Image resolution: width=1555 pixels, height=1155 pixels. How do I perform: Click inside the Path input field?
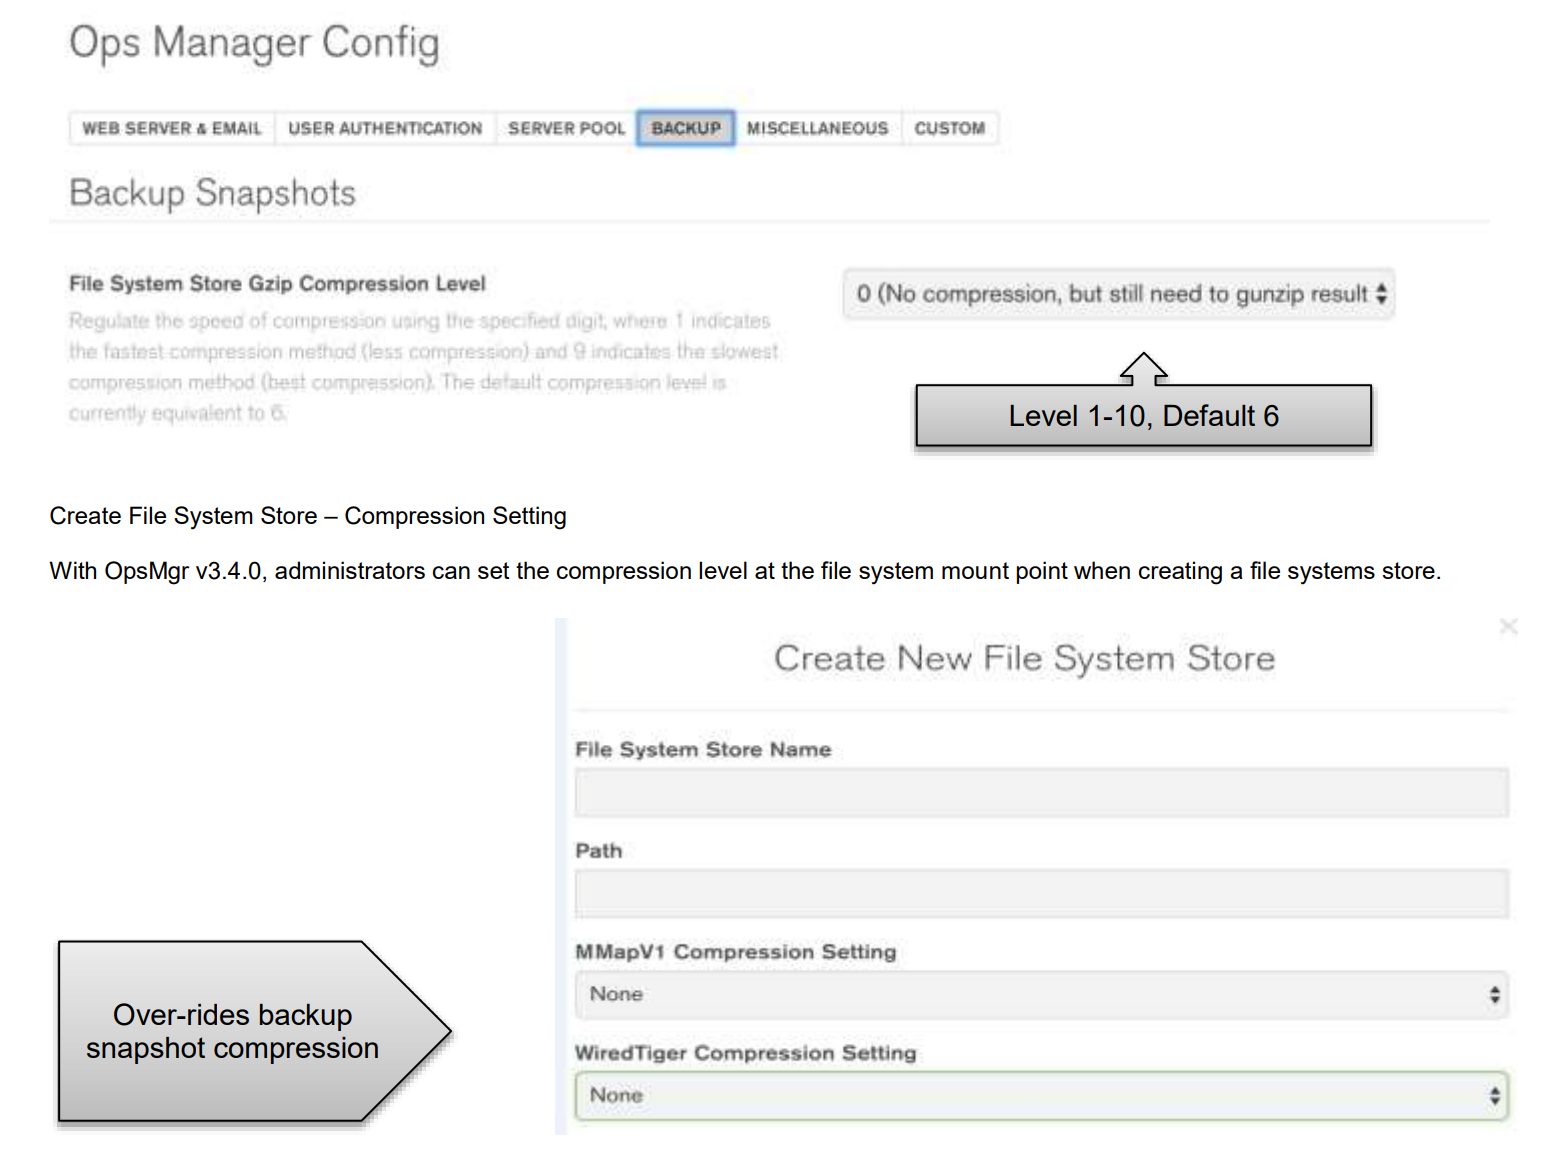tap(1040, 893)
